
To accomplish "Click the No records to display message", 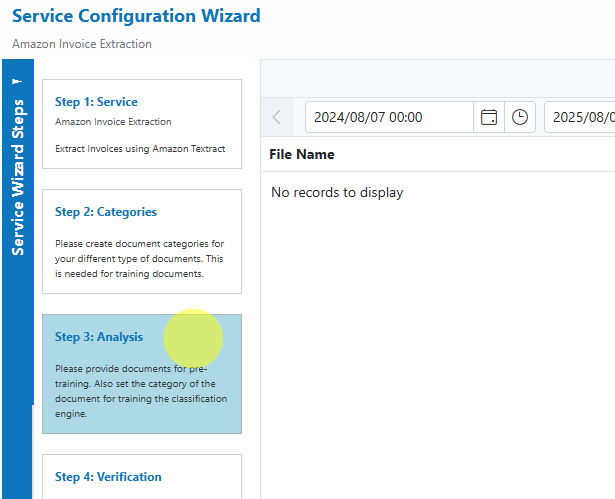I will [337, 193].
